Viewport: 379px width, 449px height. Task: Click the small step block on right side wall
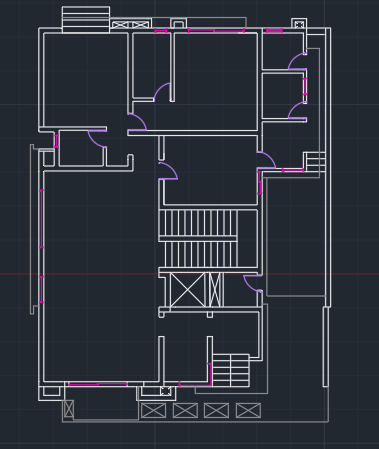pyautogui.click(x=316, y=162)
